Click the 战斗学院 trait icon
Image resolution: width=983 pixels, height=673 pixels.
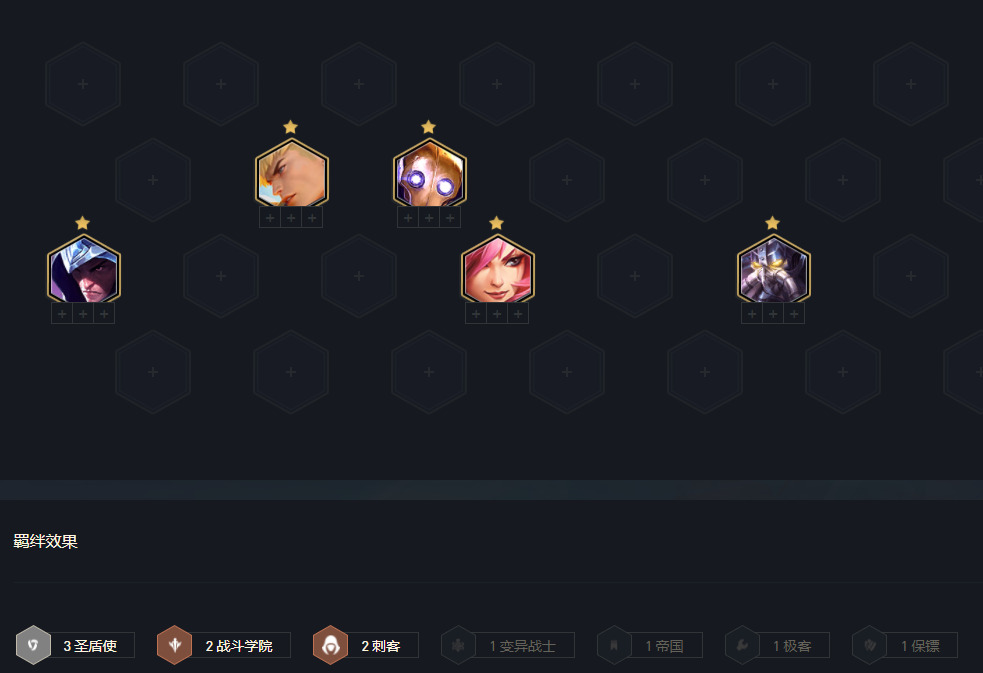pyautogui.click(x=174, y=645)
